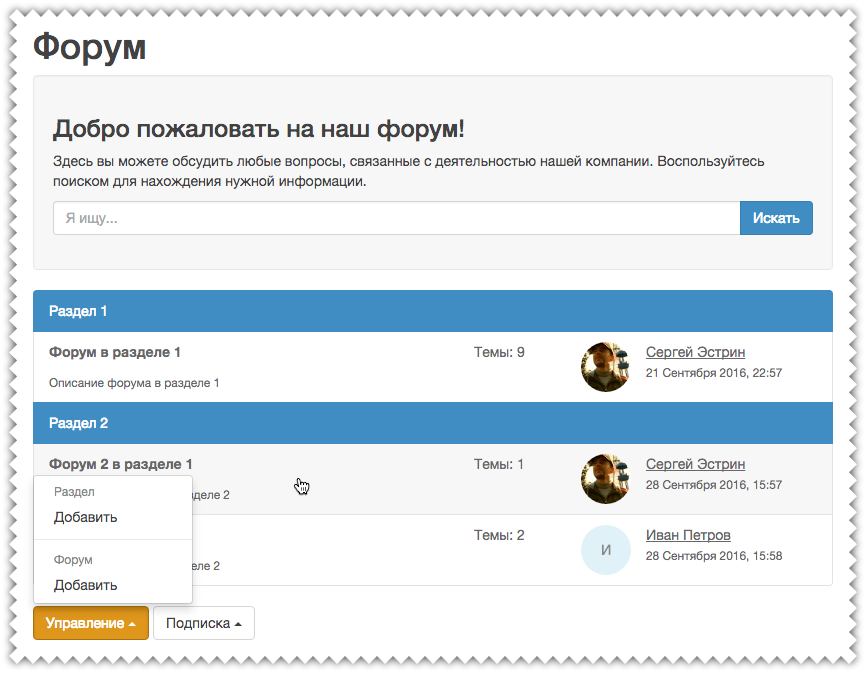
Task: Click the round "И" avatar of Иван Петров
Action: coord(605,550)
